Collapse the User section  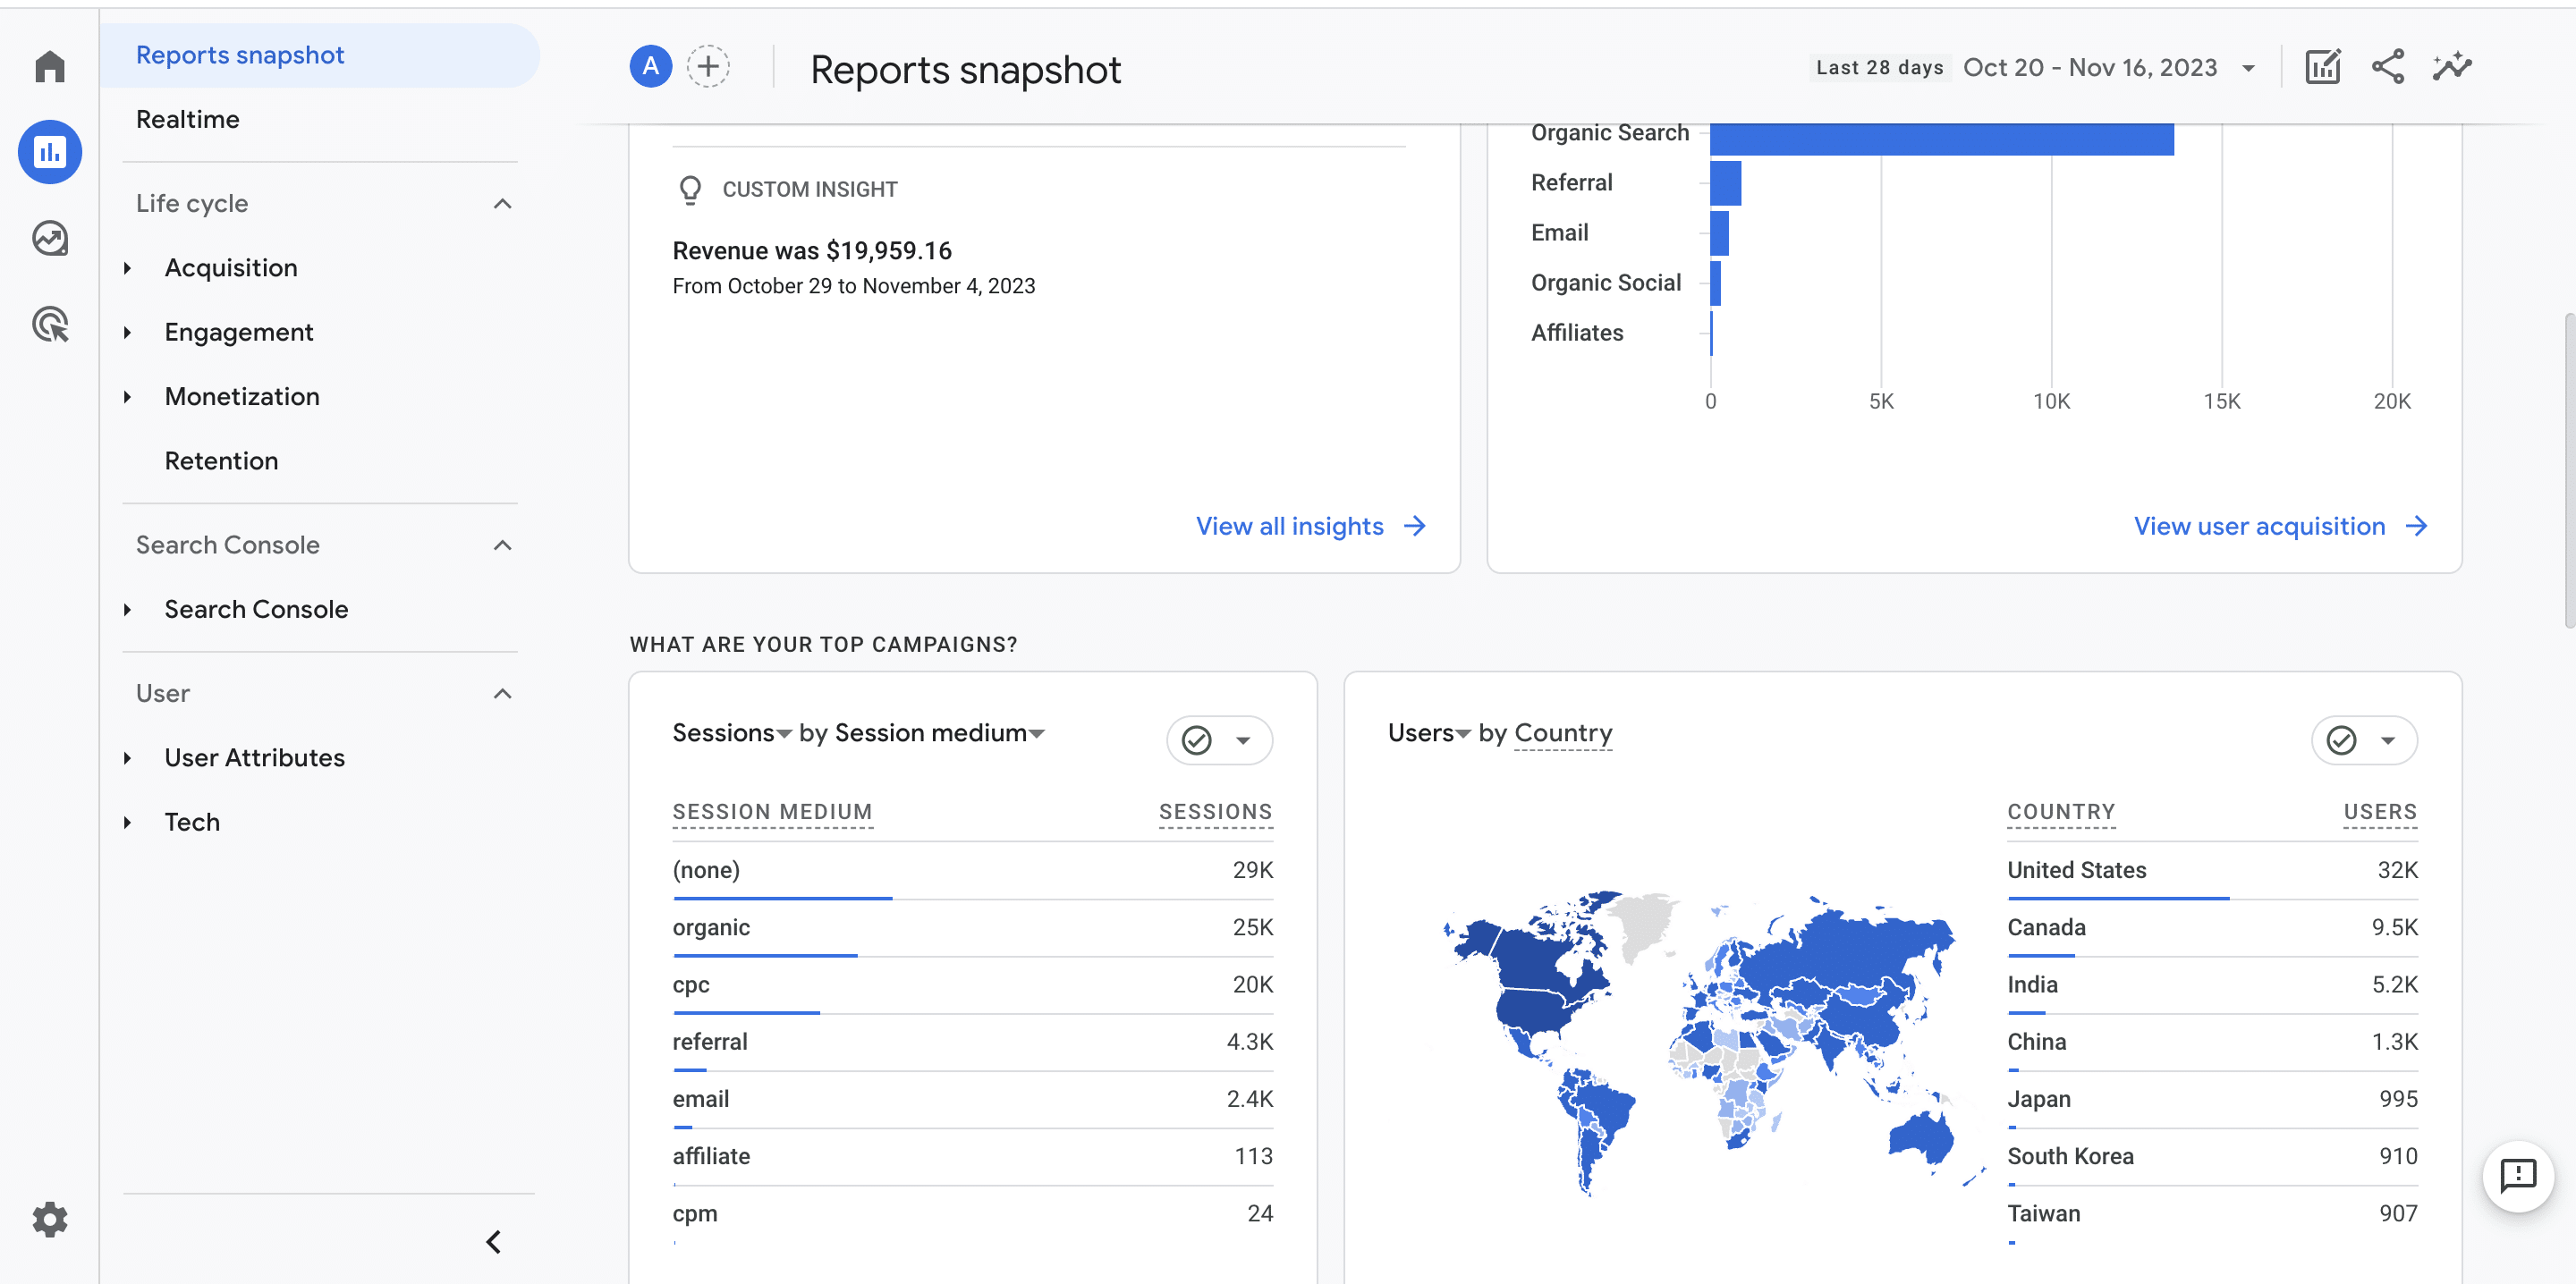pyautogui.click(x=503, y=694)
